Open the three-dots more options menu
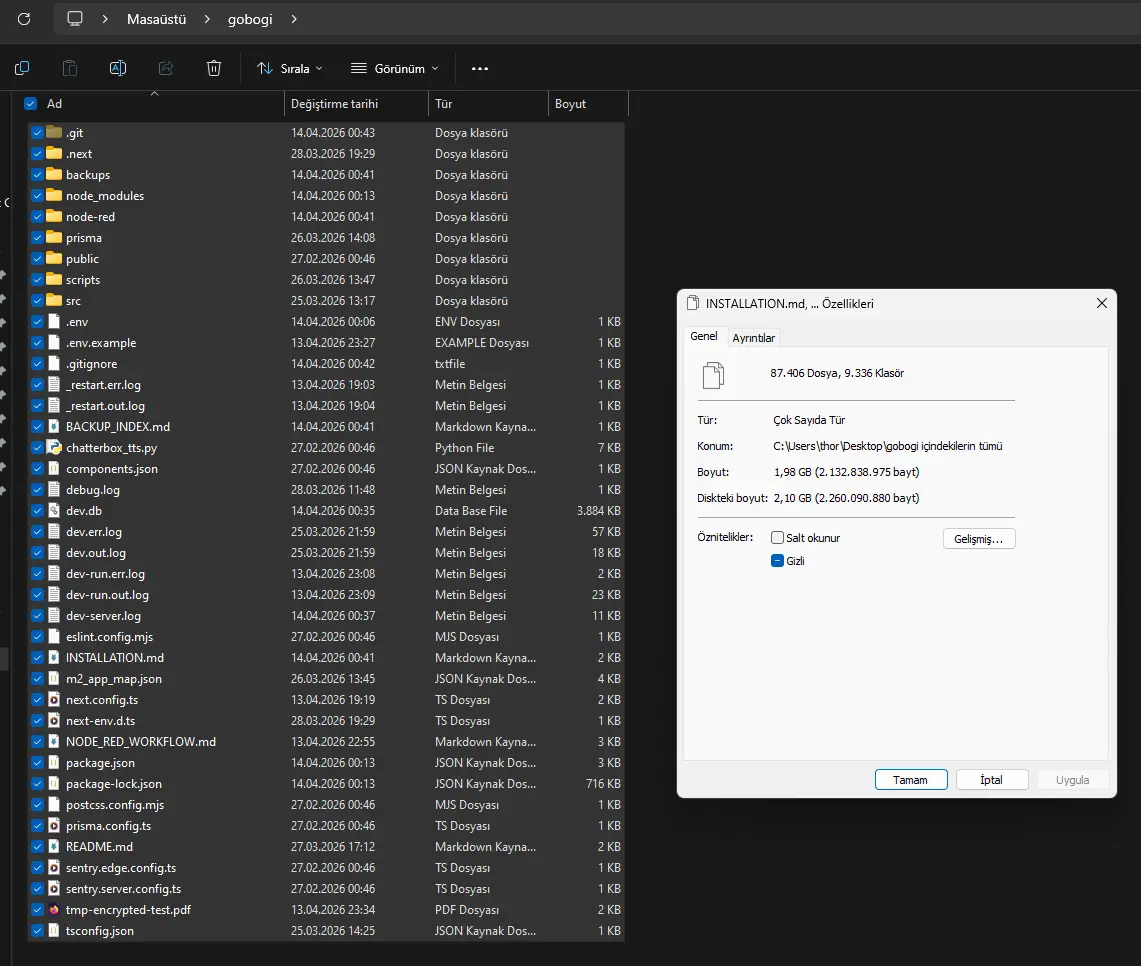This screenshot has width=1141, height=966. (x=480, y=68)
